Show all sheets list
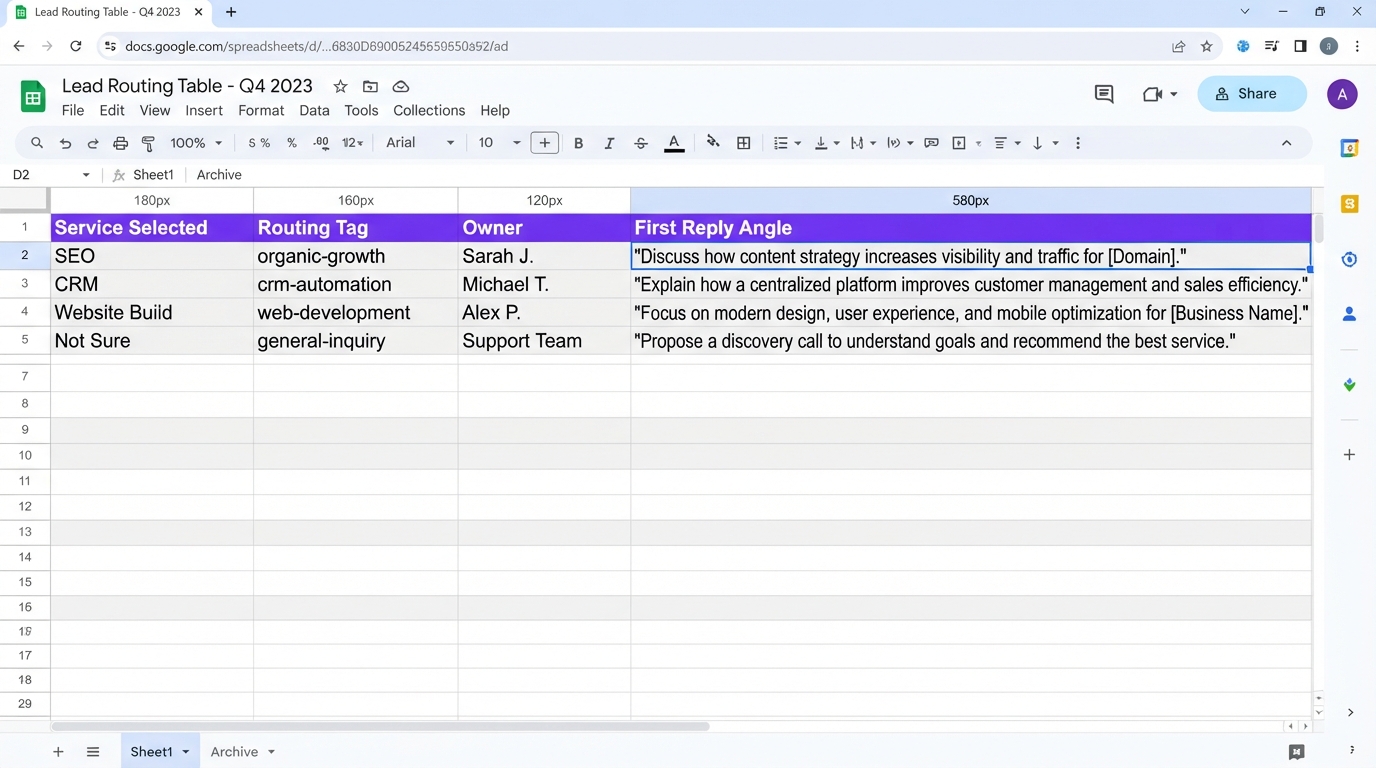Screen dimensions: 1376x768 pyautogui.click(x=93, y=752)
